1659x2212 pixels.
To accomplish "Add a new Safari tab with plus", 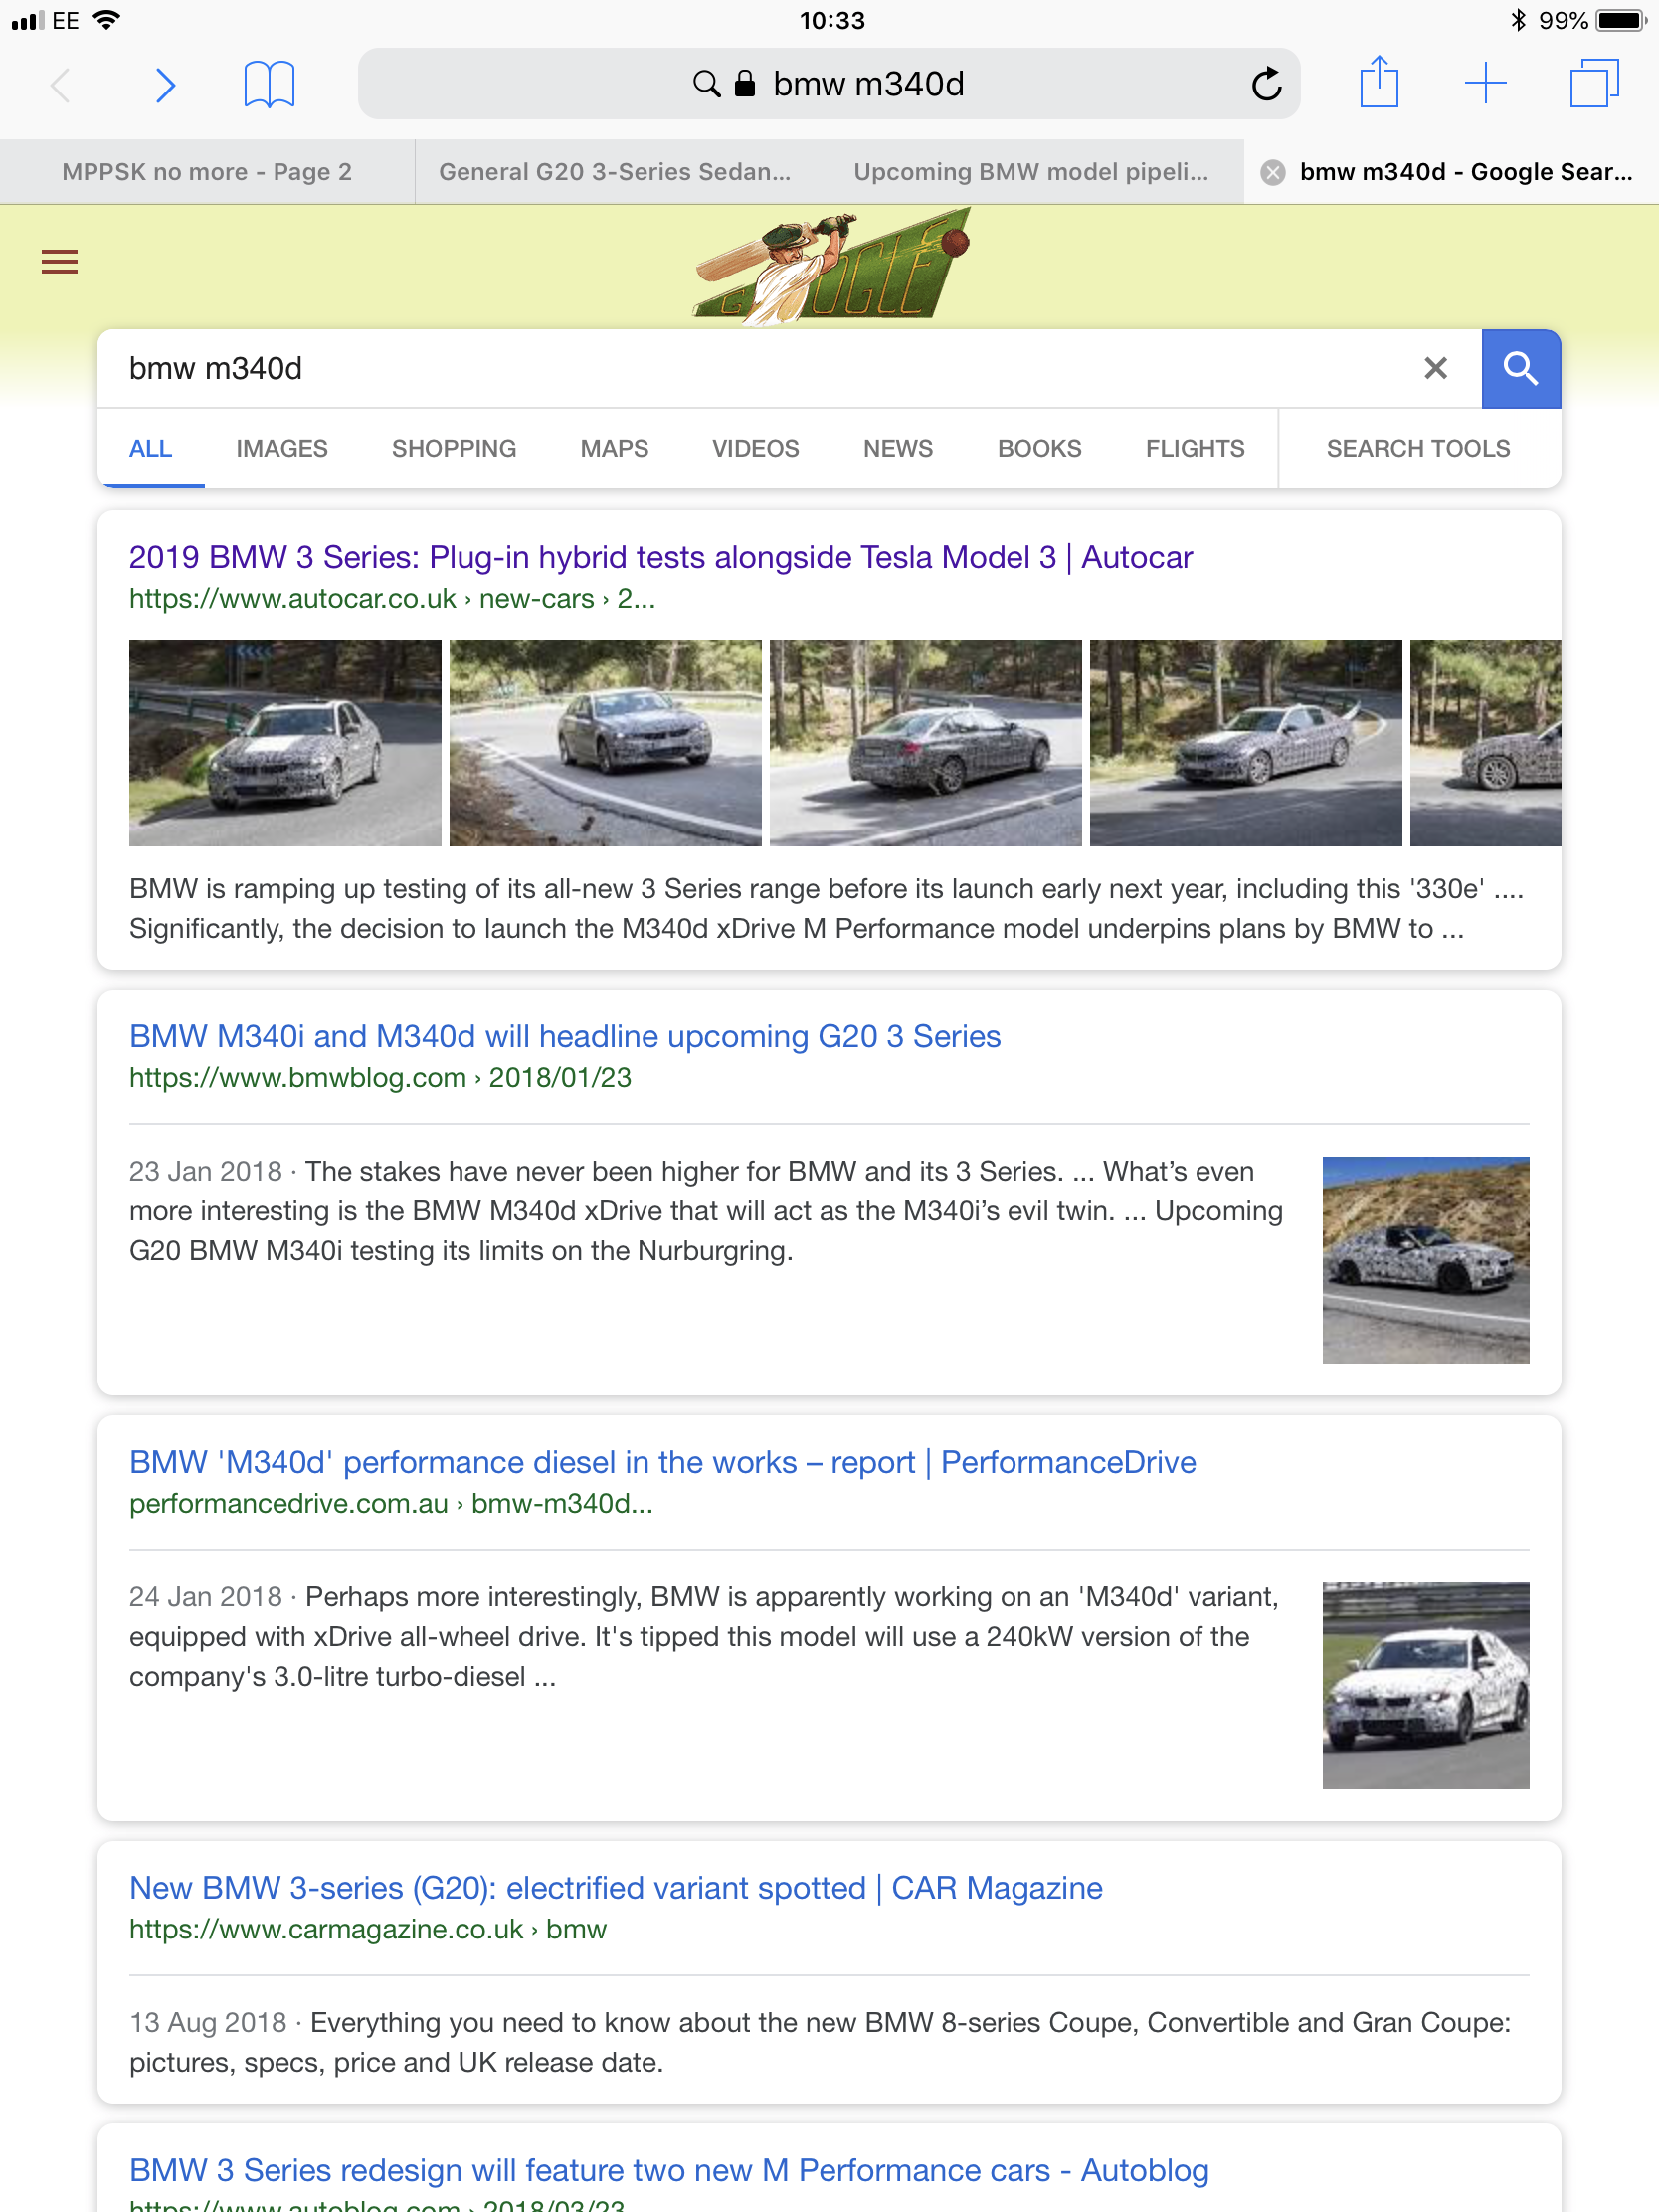I will click(1485, 83).
